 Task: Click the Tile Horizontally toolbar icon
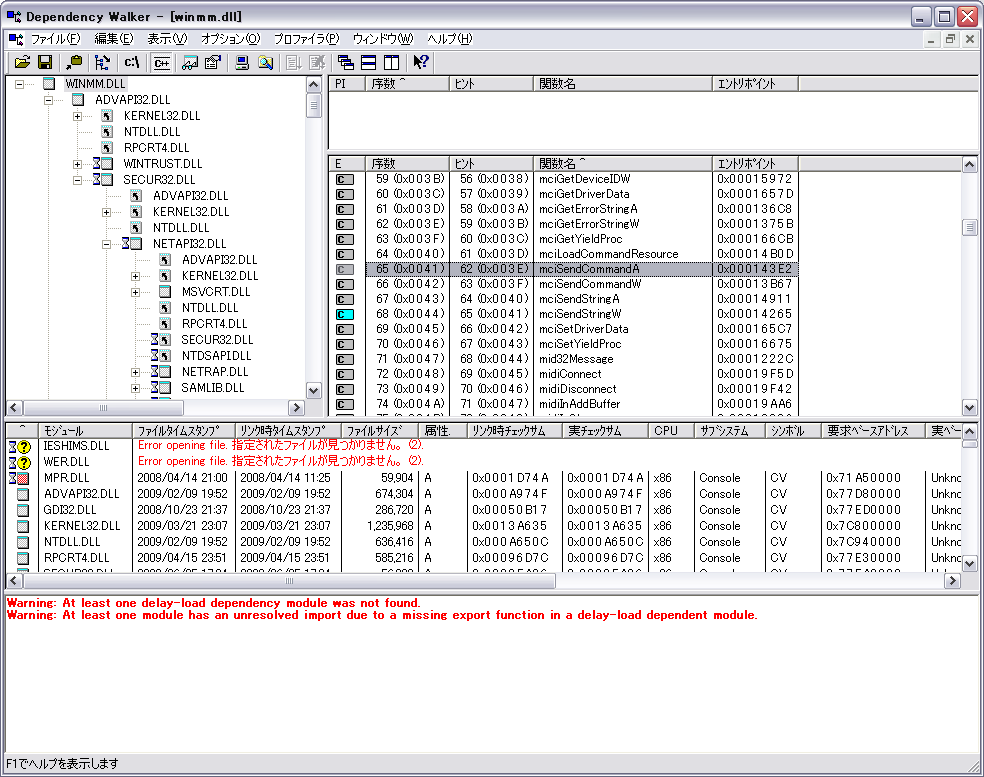pyautogui.click(x=369, y=62)
